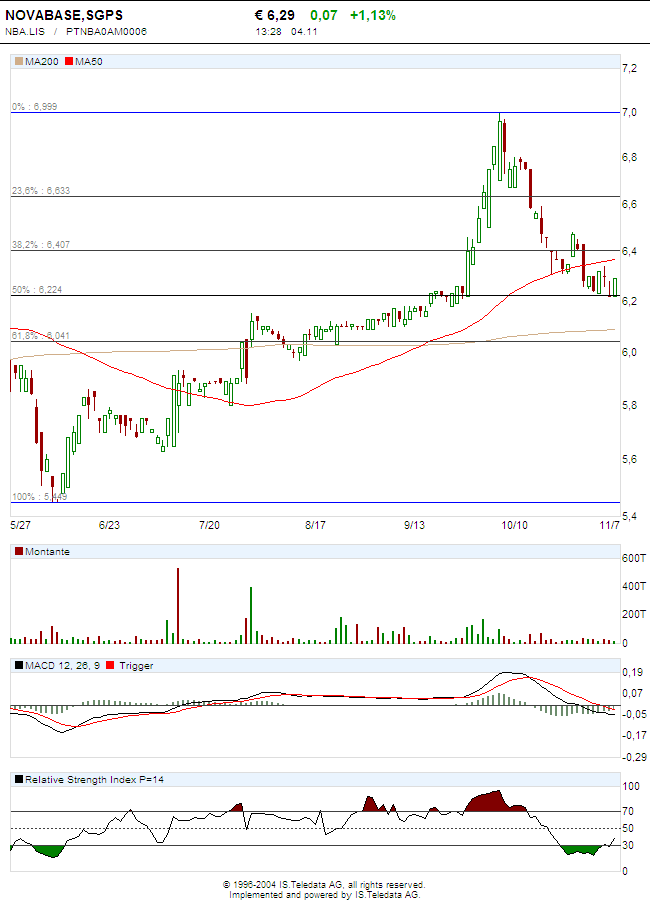Click the 50 RSI axis label
The height and width of the screenshot is (900, 650).
pos(628,828)
